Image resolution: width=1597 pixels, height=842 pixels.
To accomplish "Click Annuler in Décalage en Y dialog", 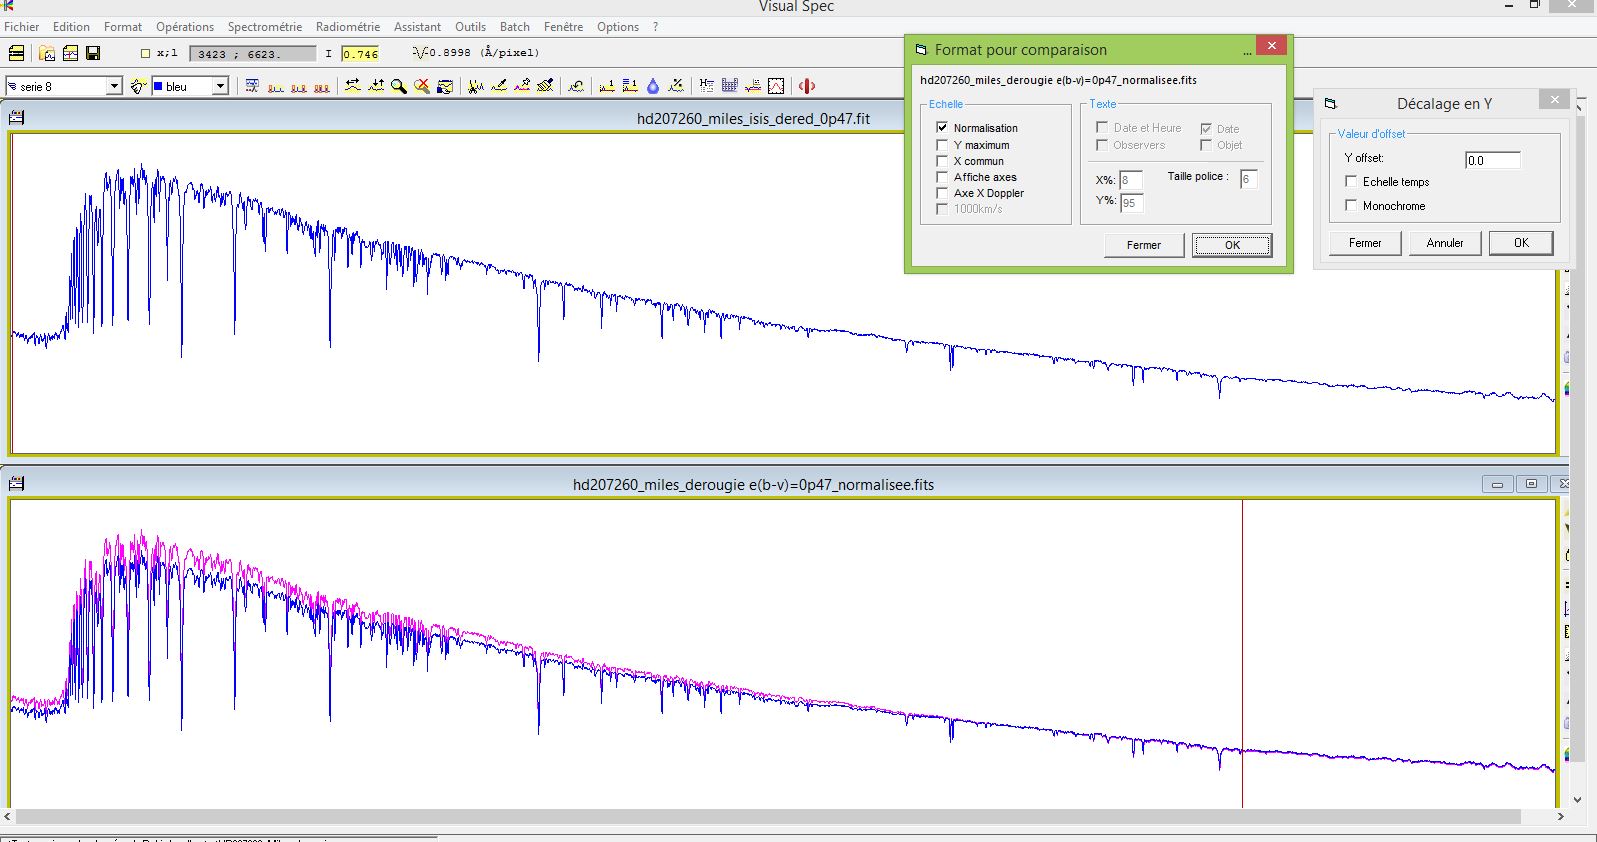I will coord(1444,243).
